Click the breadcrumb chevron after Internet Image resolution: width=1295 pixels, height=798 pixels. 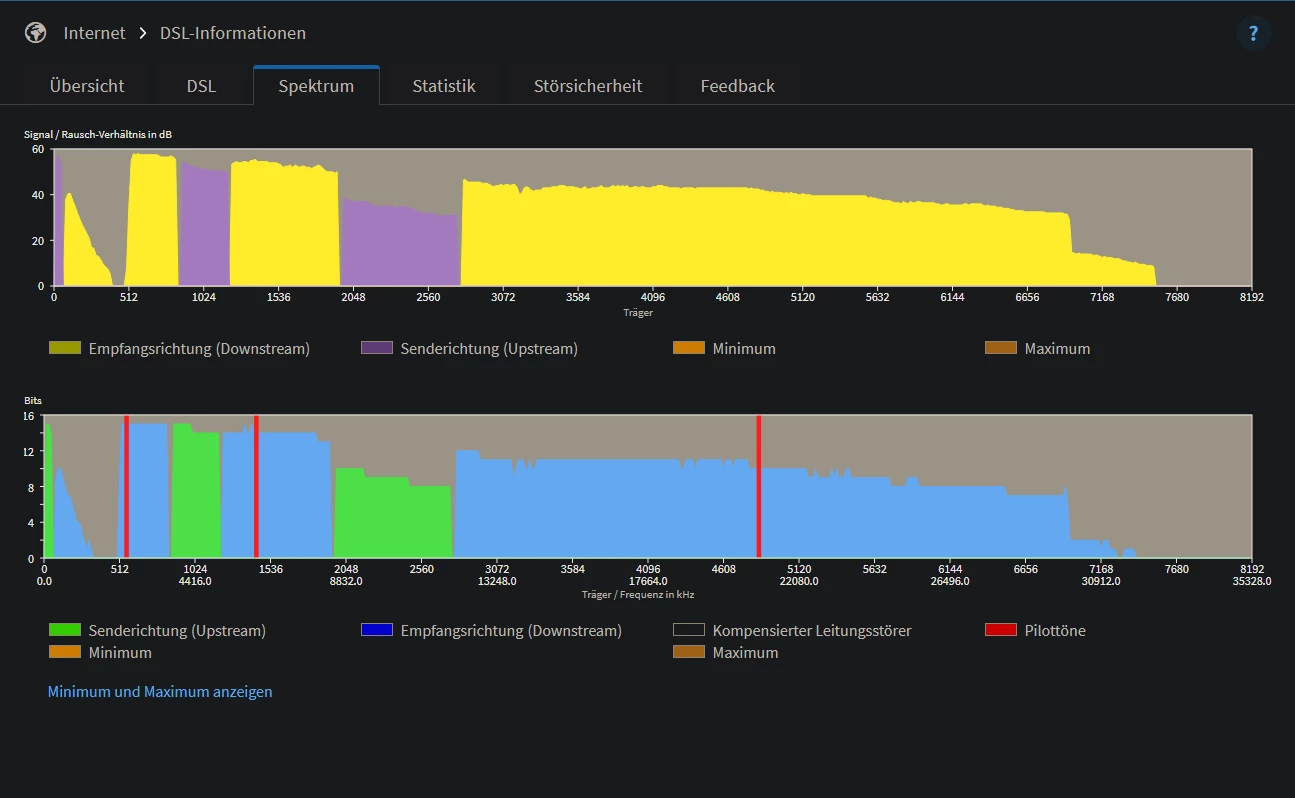pyautogui.click(x=143, y=33)
